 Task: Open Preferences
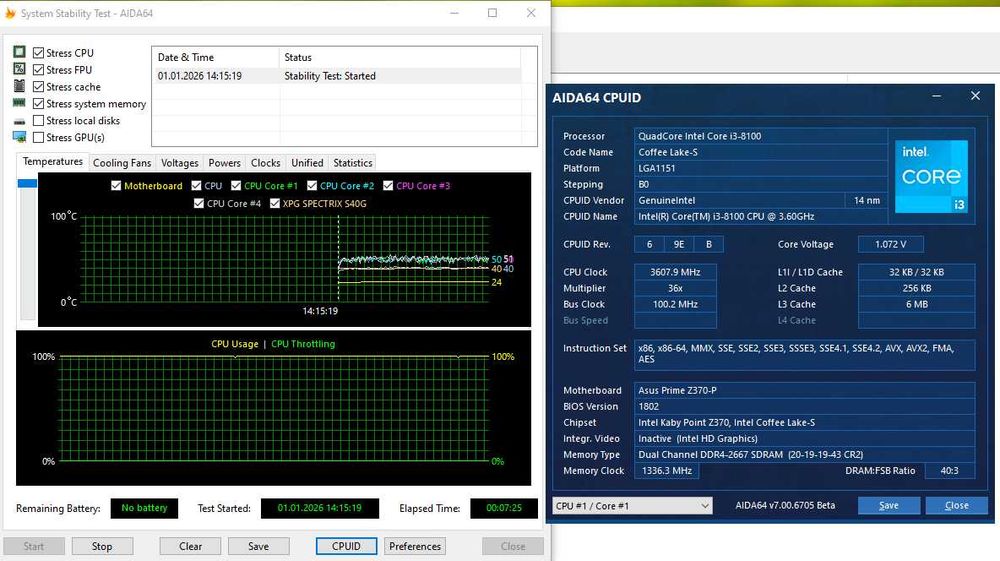[415, 546]
